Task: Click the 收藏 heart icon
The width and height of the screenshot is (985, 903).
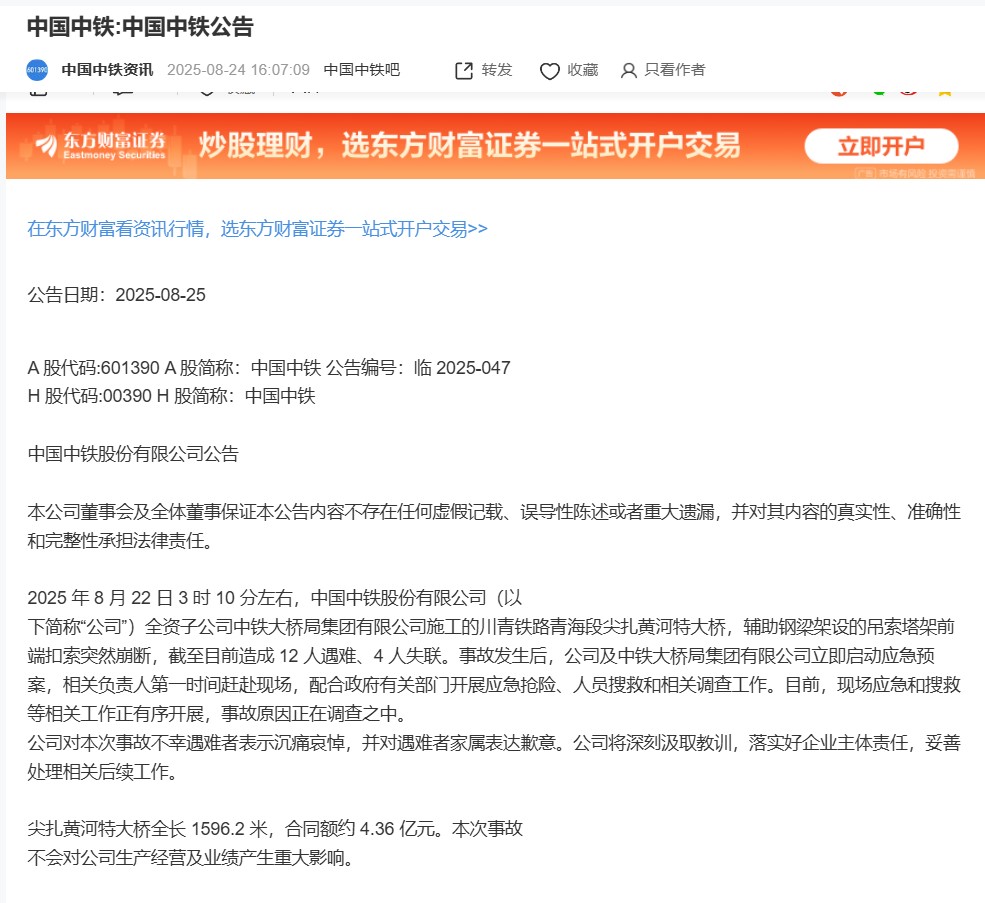Action: point(550,71)
